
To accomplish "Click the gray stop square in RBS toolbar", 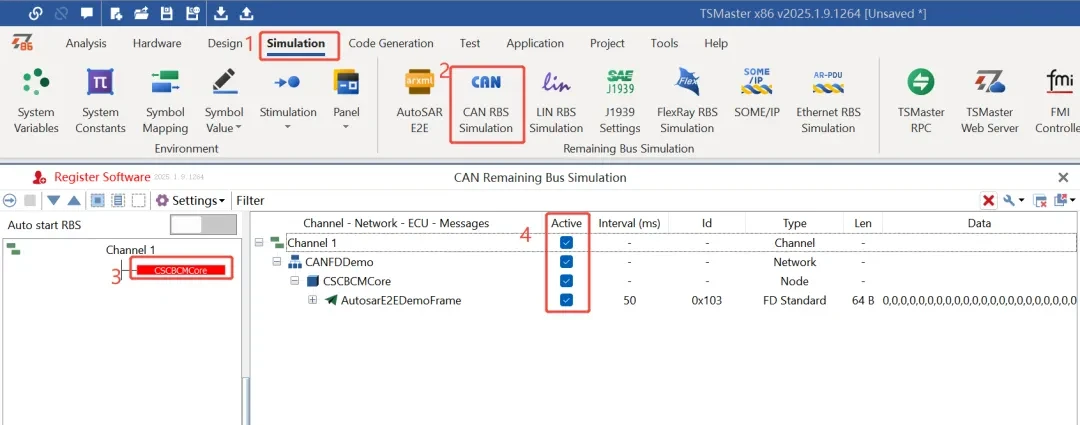I will 30,200.
